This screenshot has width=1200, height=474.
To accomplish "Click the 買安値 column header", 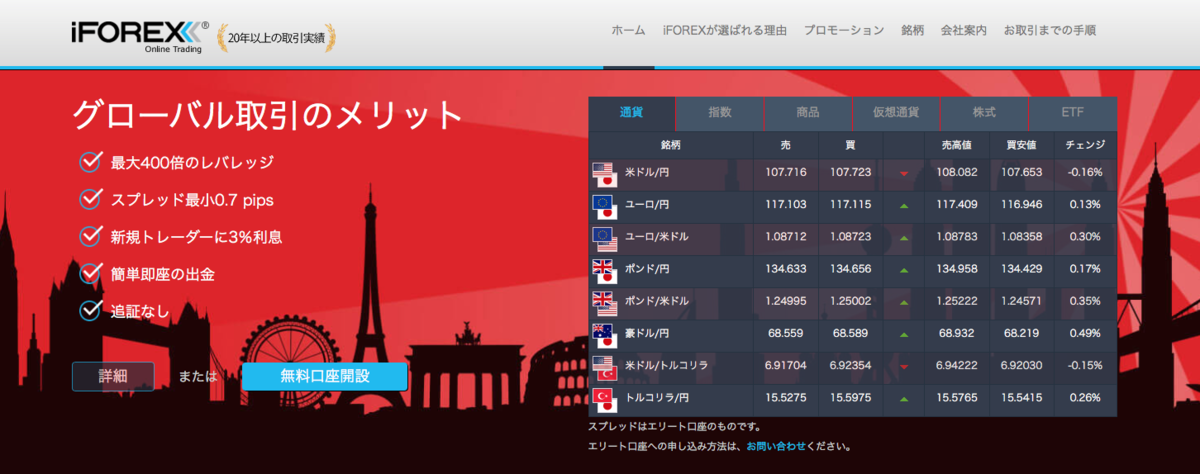I will click(x=1021, y=145).
